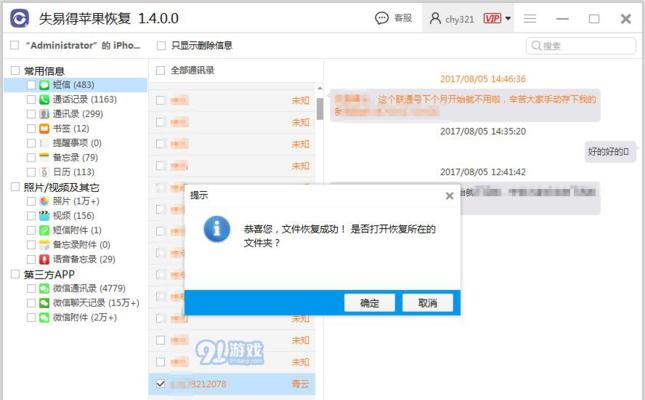Select the 短信附件 icon
This screenshot has width=645, height=400.
click(x=44, y=230)
